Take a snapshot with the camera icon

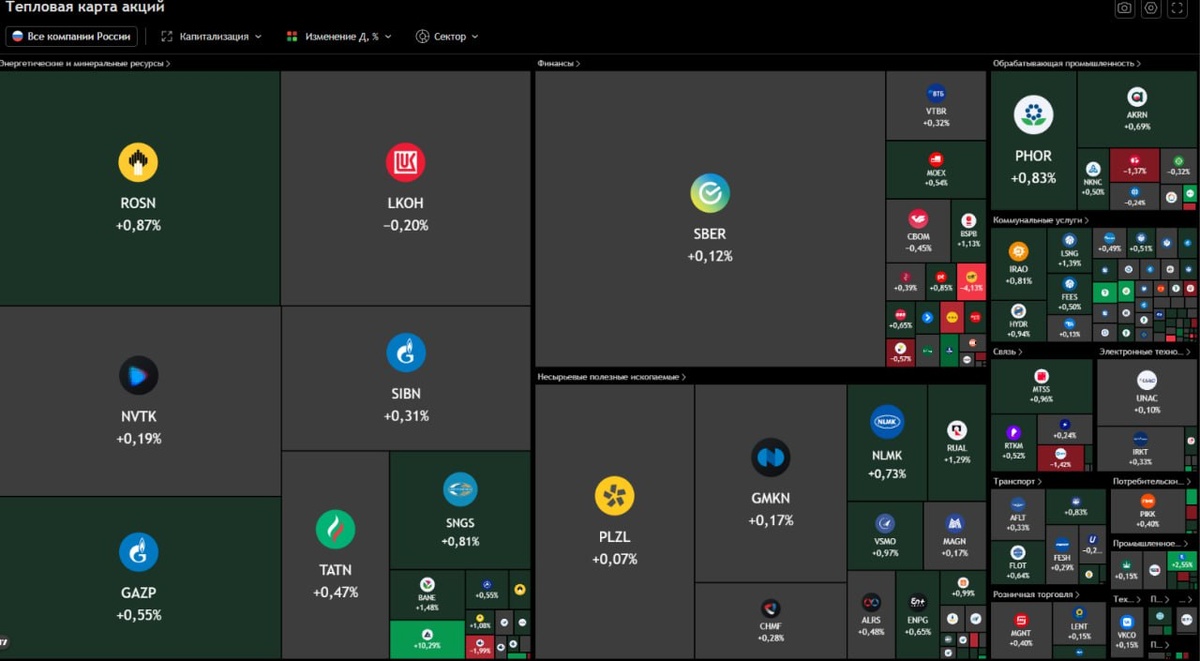pyautogui.click(x=1125, y=8)
